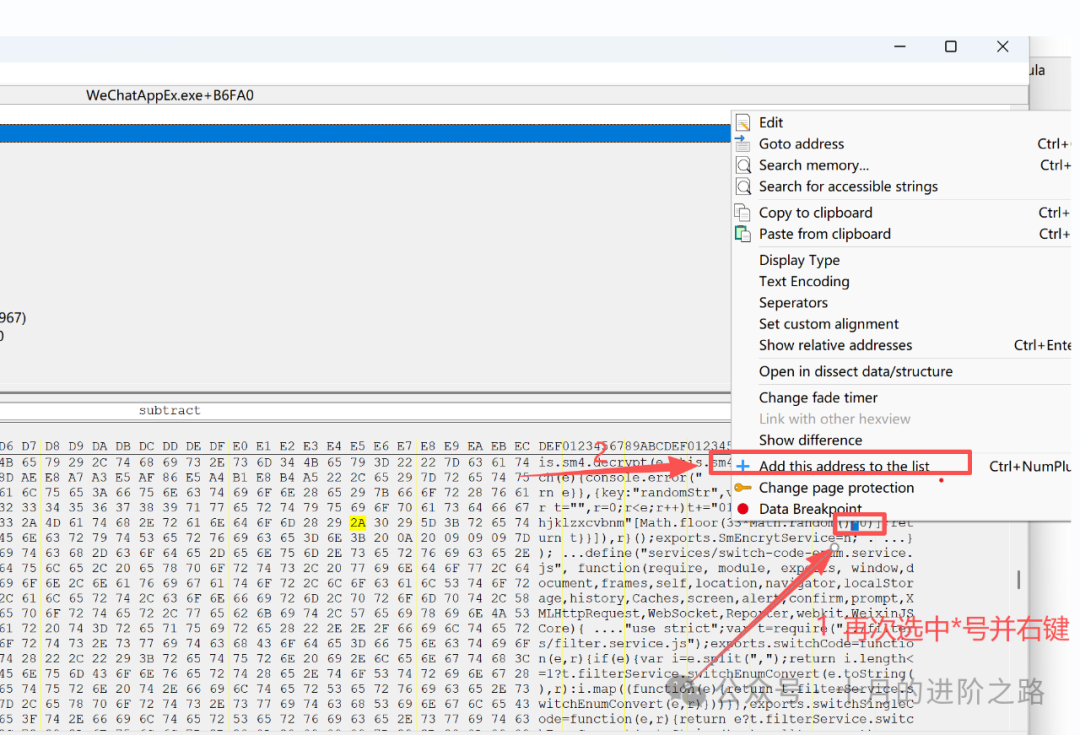
Task: Select Show difference in context menu
Action: (810, 440)
